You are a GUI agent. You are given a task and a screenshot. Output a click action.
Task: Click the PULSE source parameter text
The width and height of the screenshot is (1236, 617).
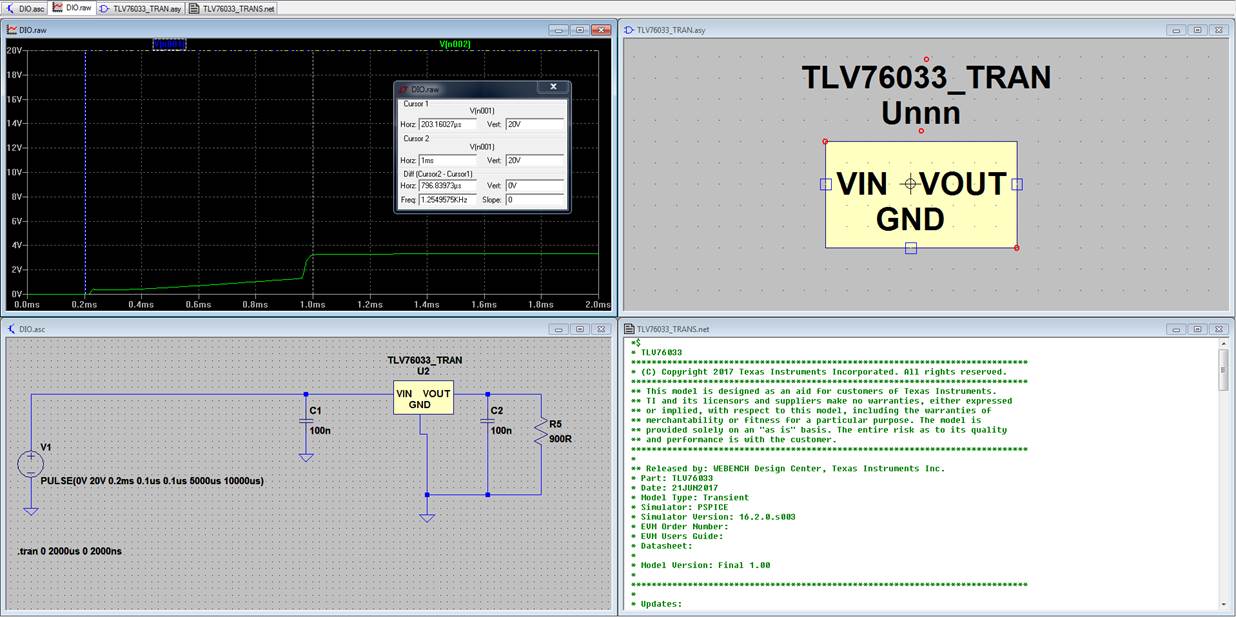[x=151, y=481]
